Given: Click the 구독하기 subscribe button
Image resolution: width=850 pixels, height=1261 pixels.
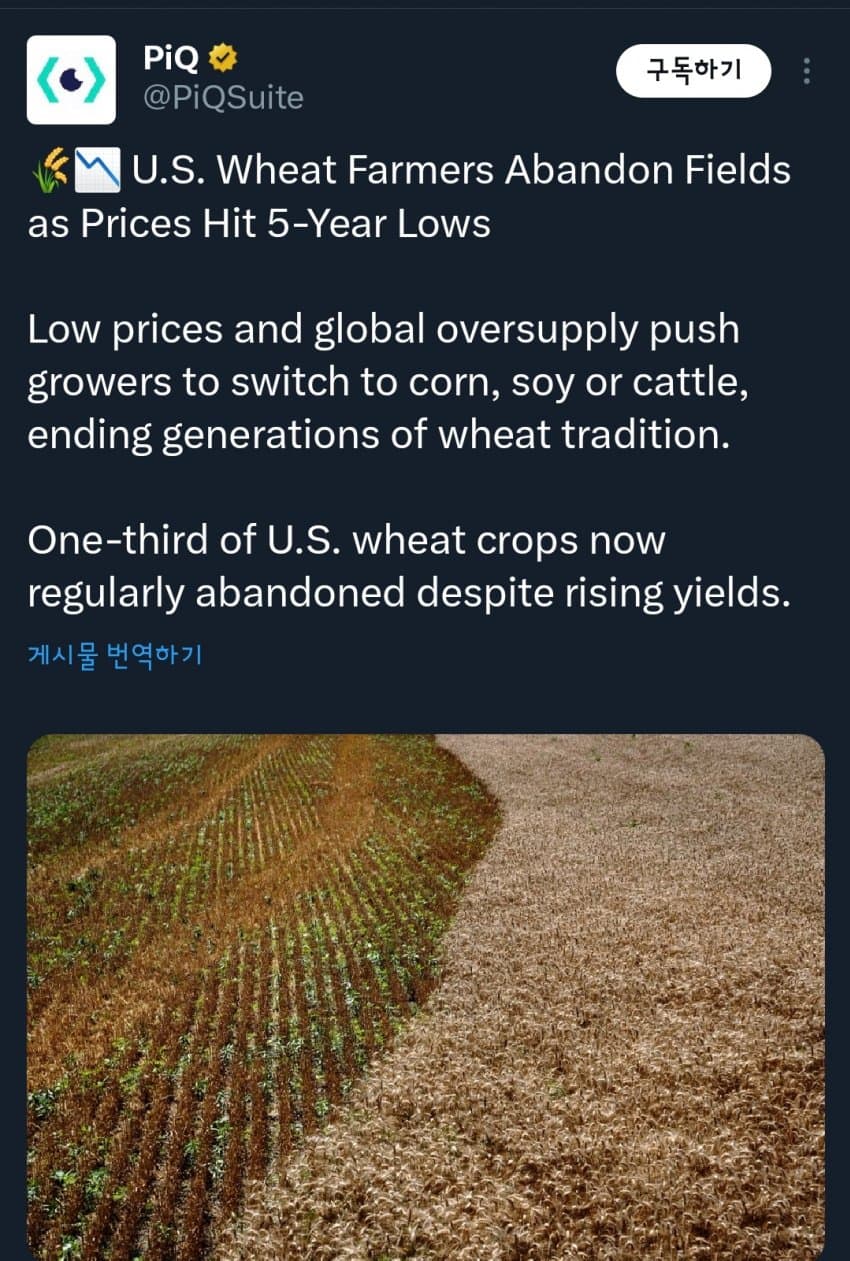Looking at the screenshot, I should pyautogui.click(x=694, y=71).
